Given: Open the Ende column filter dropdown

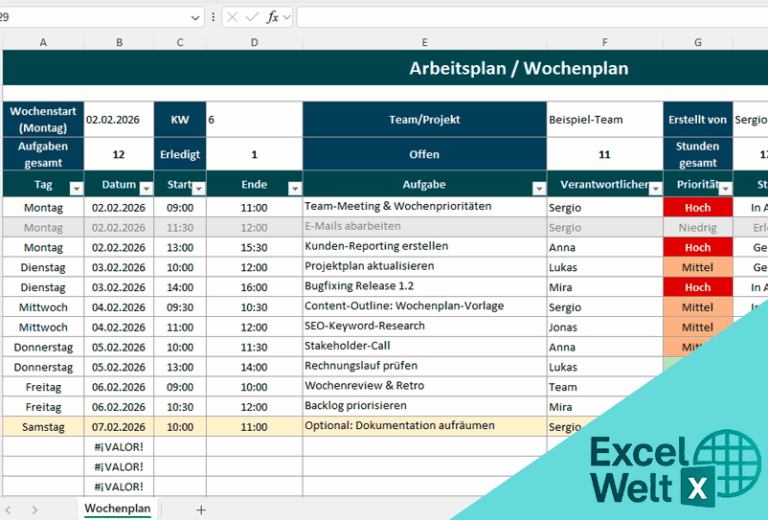Looking at the screenshot, I should point(295,189).
